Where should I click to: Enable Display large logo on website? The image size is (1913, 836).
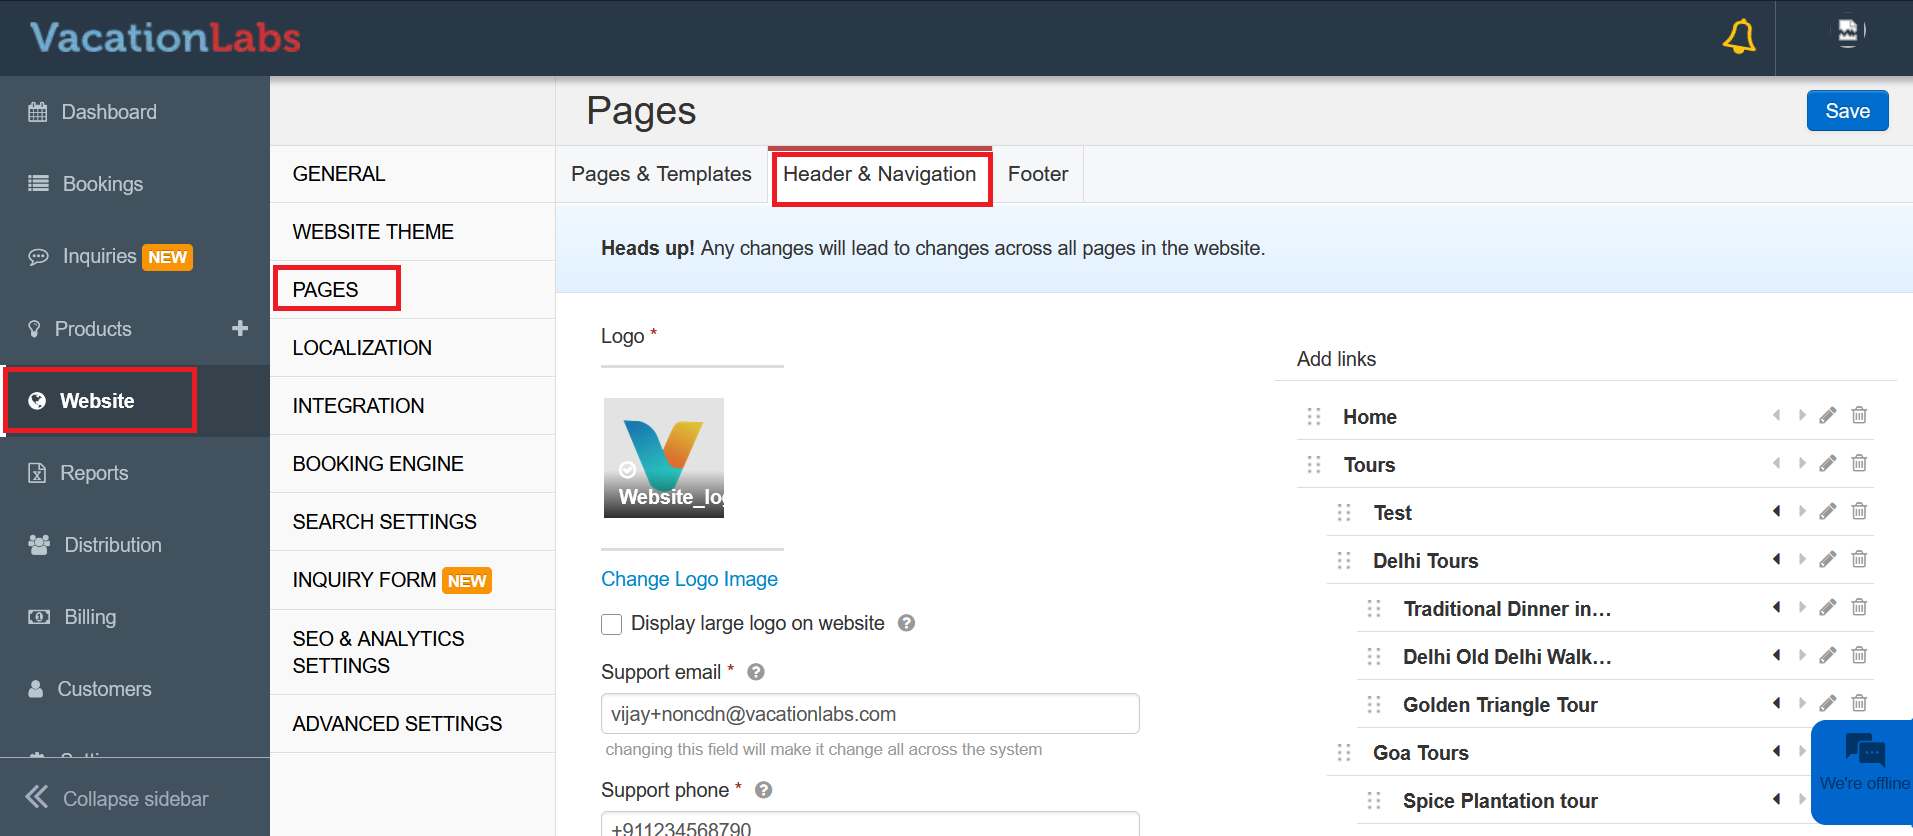(x=612, y=624)
